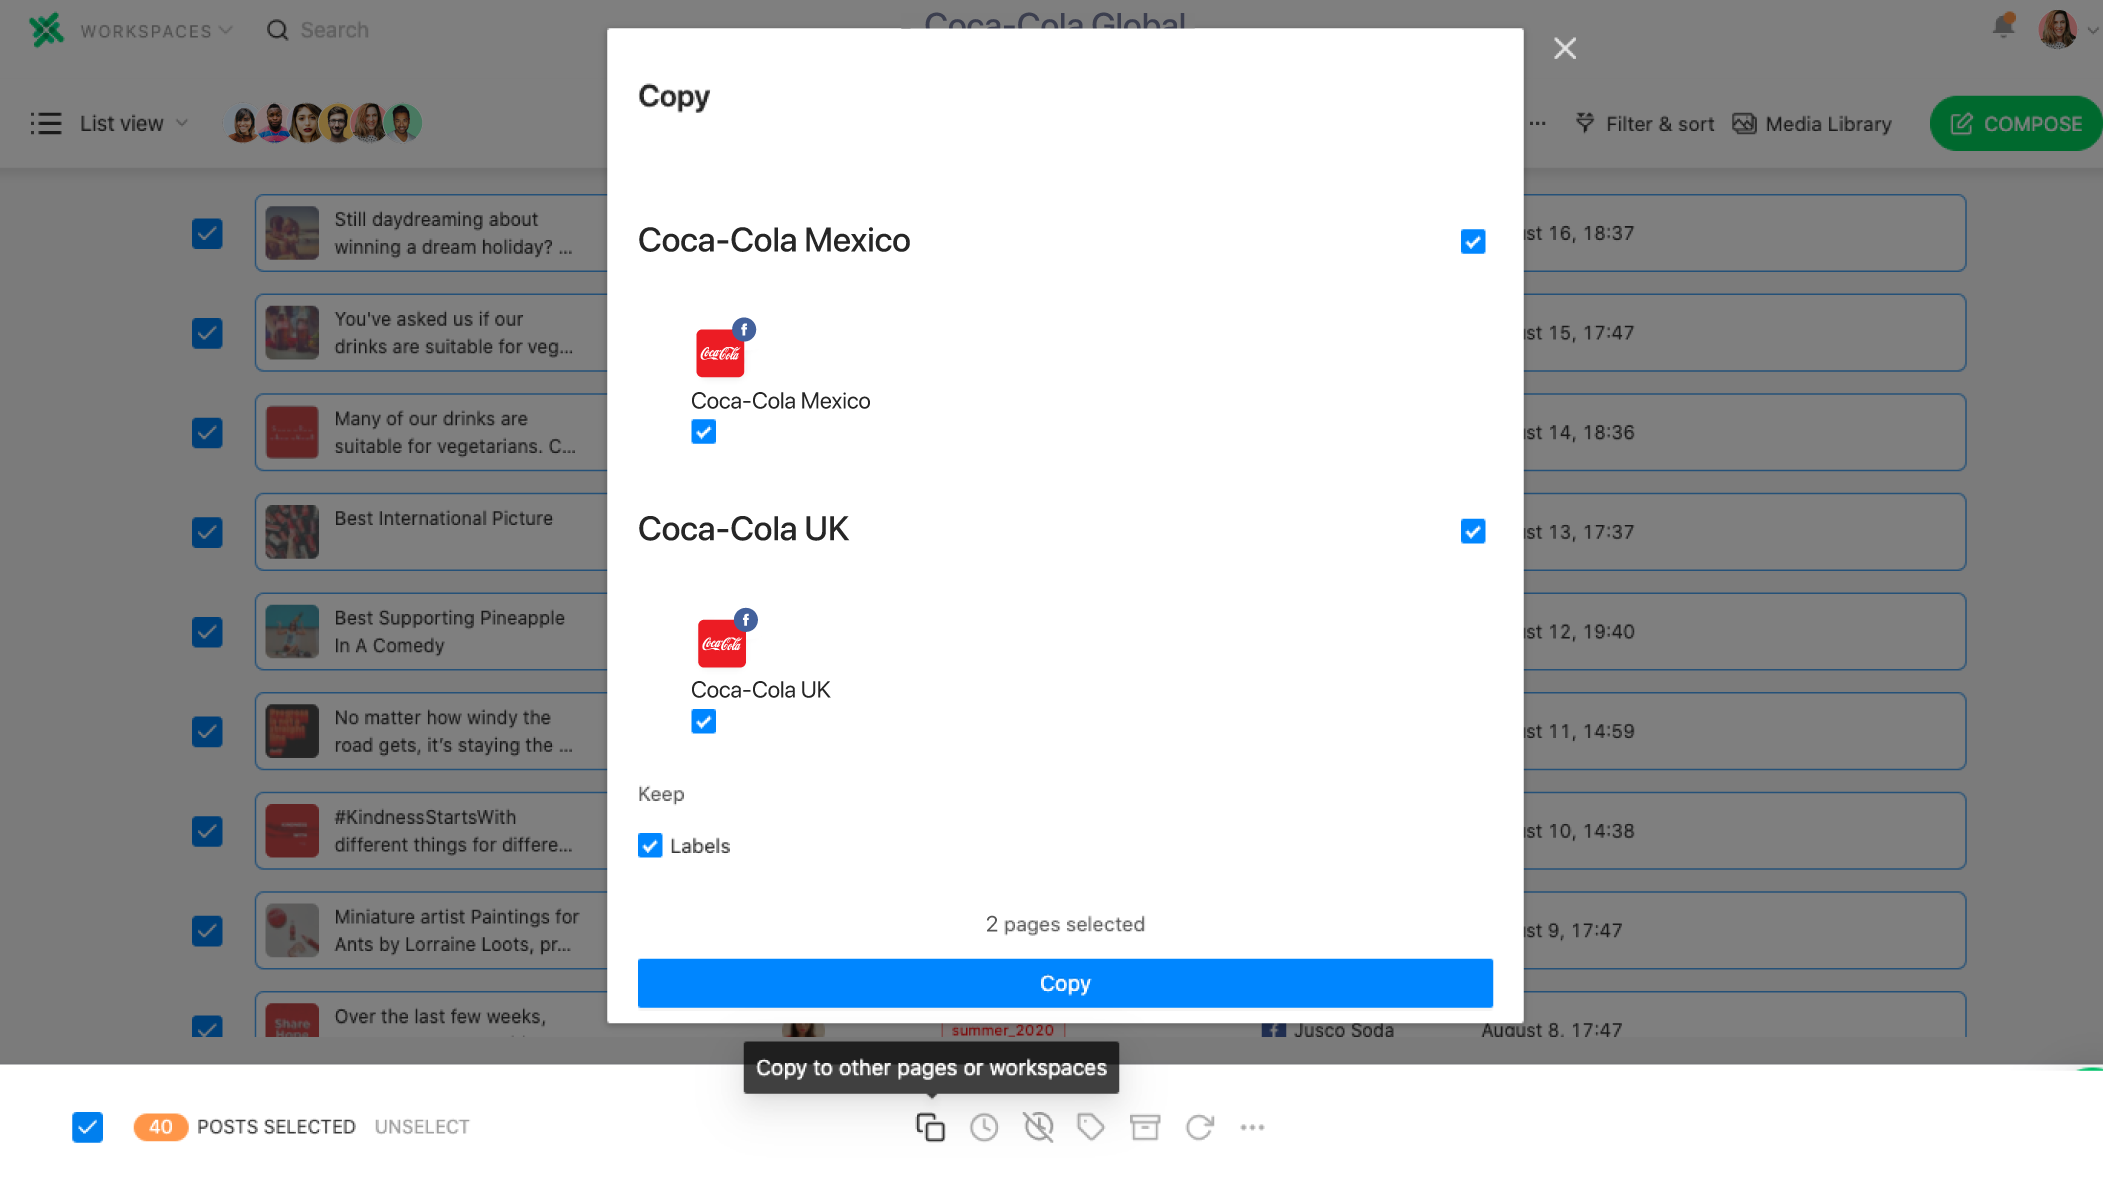Screen dimensions: 2103x1200
Task: Click the Coca-Cola UK page logo
Action: tap(721, 643)
